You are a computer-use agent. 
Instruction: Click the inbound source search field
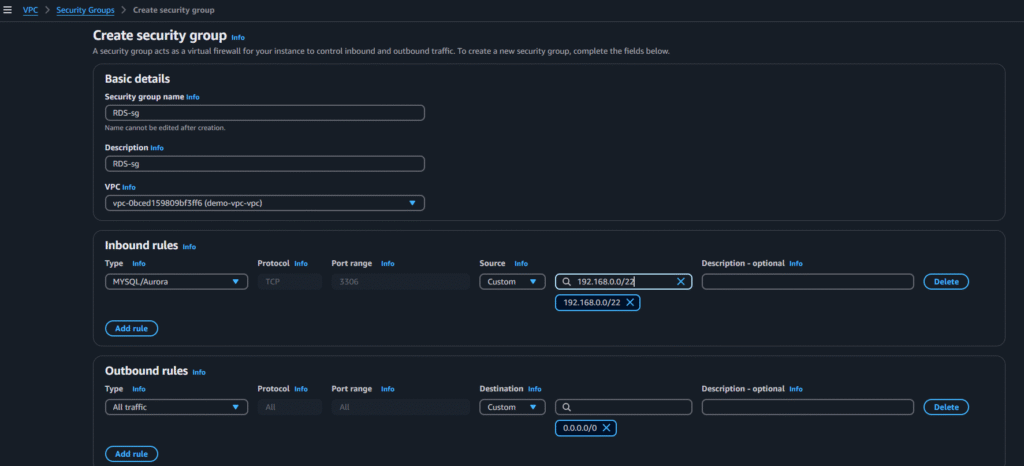[623, 282]
